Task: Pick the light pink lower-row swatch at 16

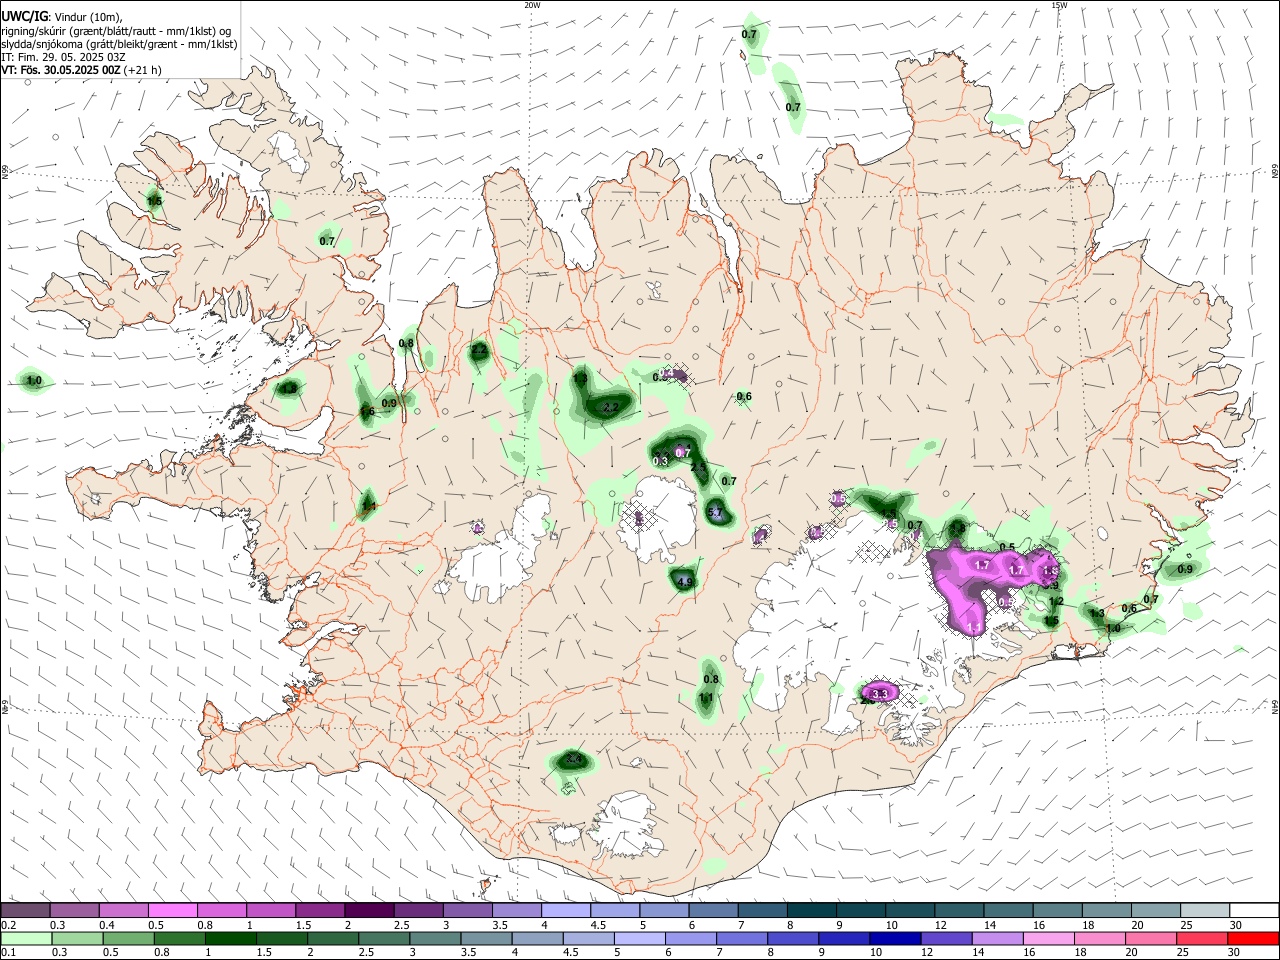Action: 1049,938
